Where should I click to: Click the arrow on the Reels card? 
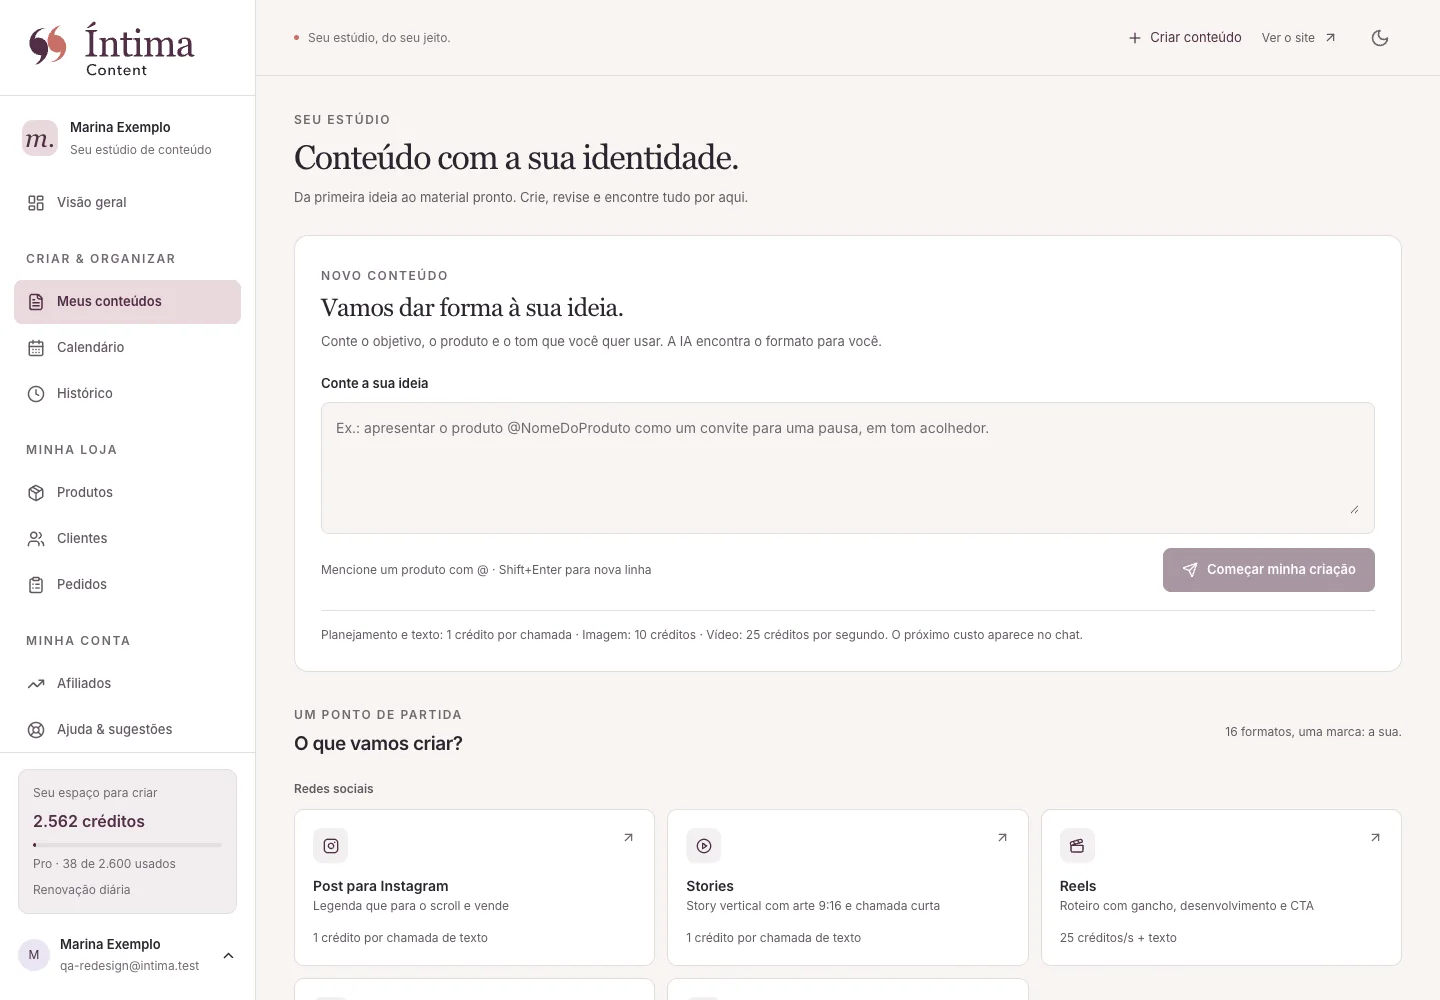point(1375,838)
